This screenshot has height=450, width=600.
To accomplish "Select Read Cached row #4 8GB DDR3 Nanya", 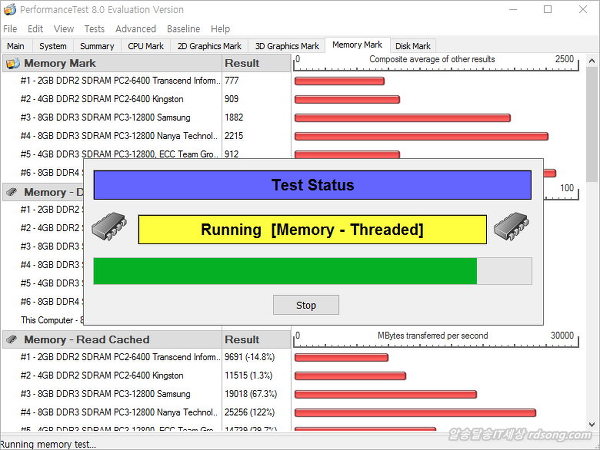I will (119, 412).
